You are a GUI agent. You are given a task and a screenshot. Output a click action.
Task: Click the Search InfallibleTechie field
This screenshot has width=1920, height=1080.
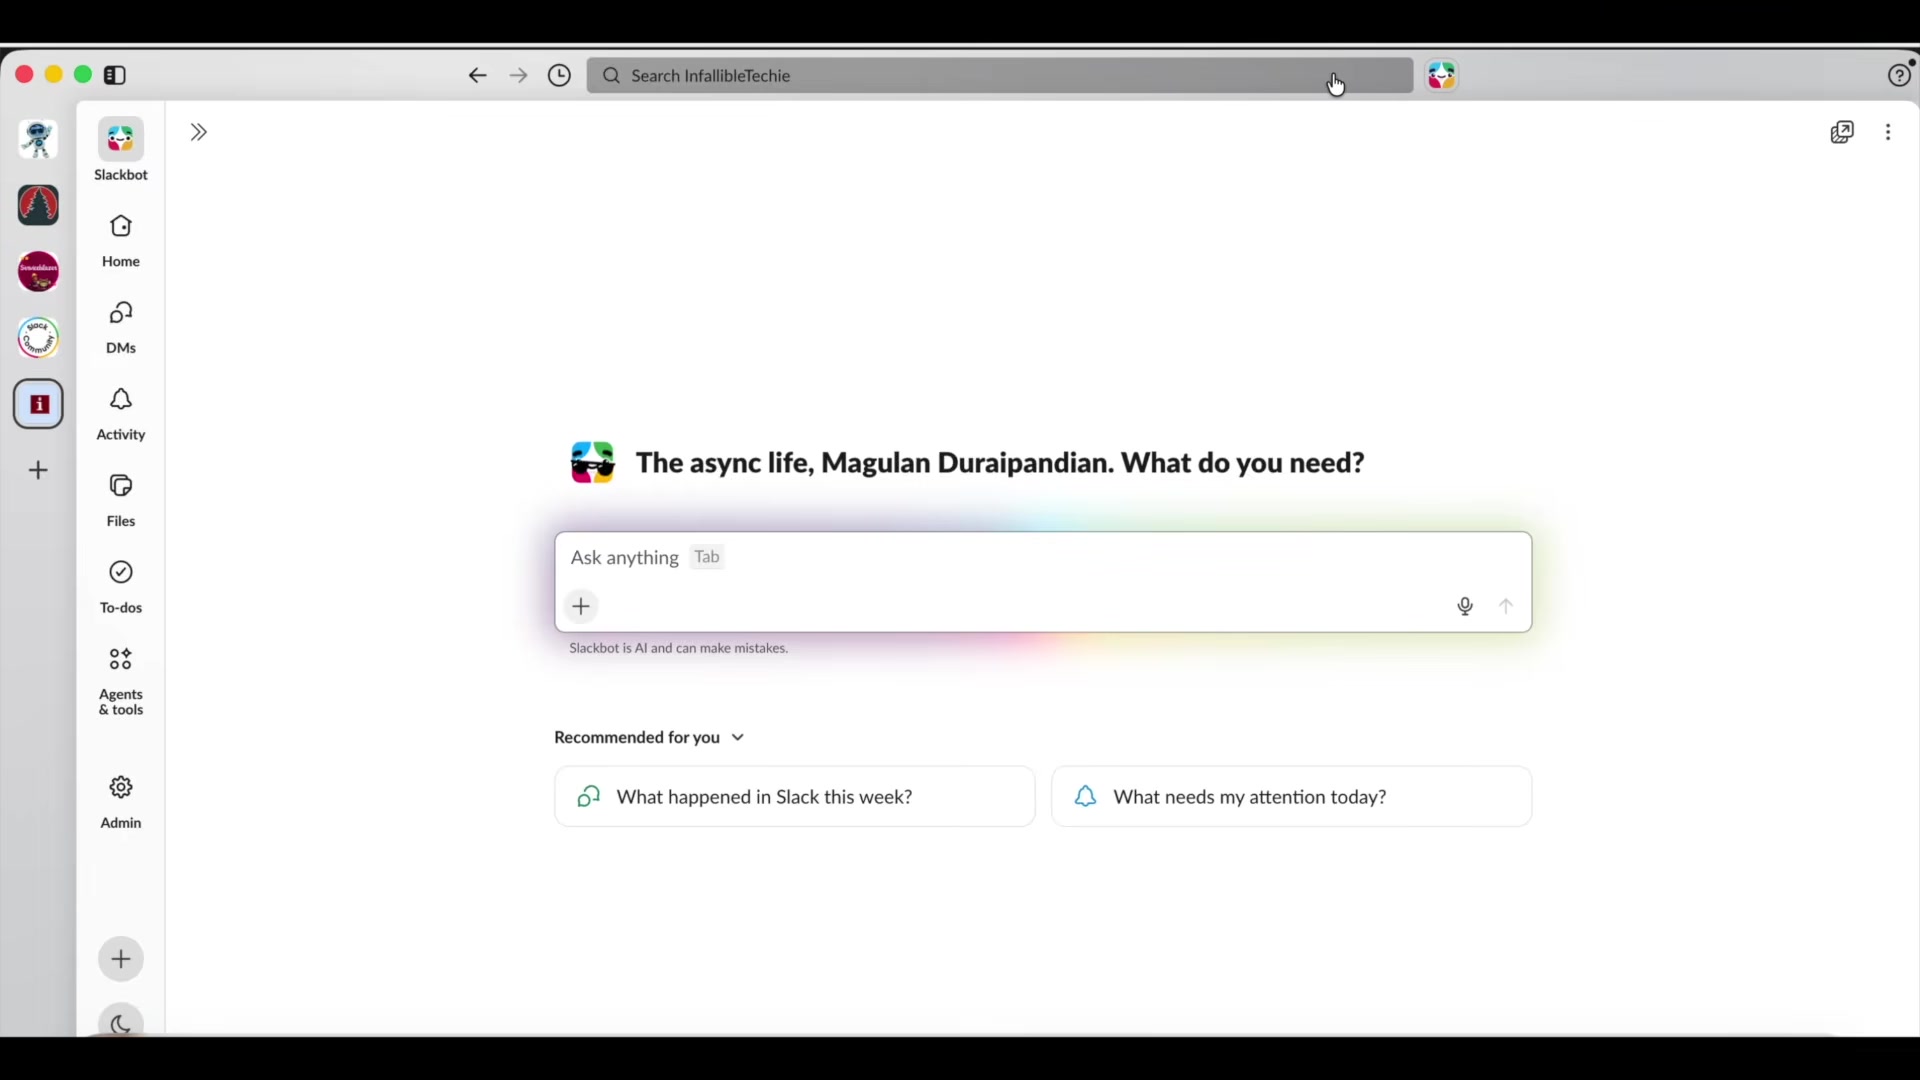click(1000, 76)
